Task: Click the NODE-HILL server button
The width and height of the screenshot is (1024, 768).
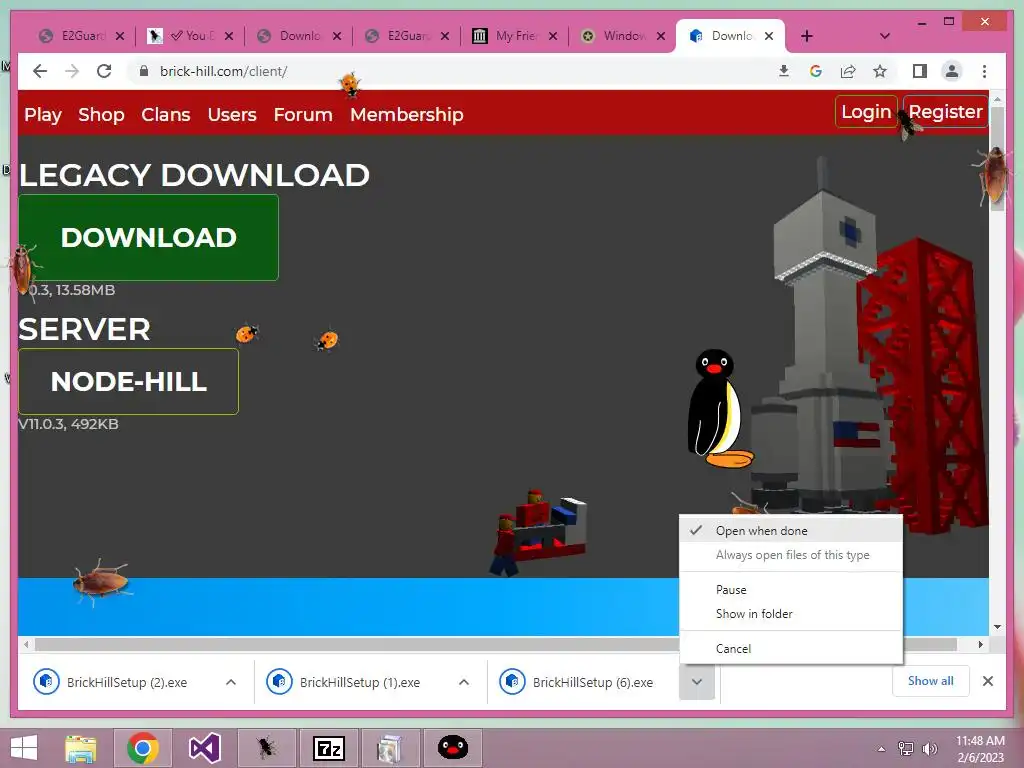Action: [x=129, y=381]
